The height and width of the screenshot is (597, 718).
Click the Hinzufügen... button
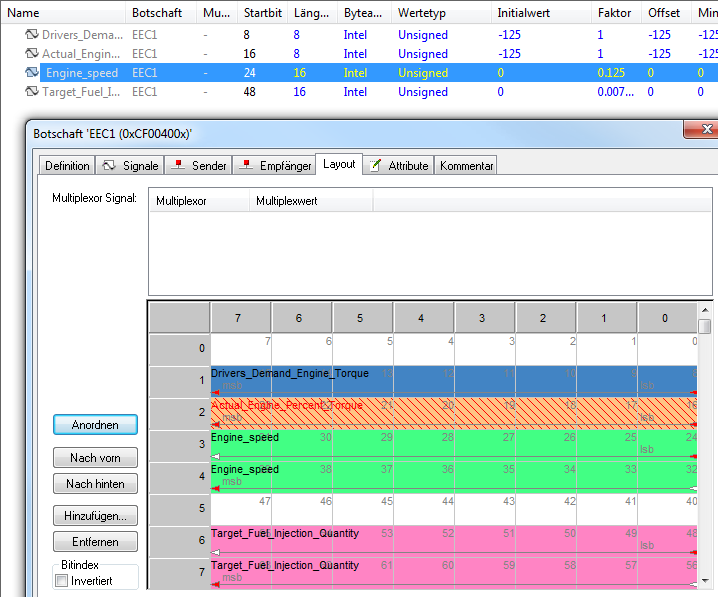pyautogui.click(x=96, y=516)
